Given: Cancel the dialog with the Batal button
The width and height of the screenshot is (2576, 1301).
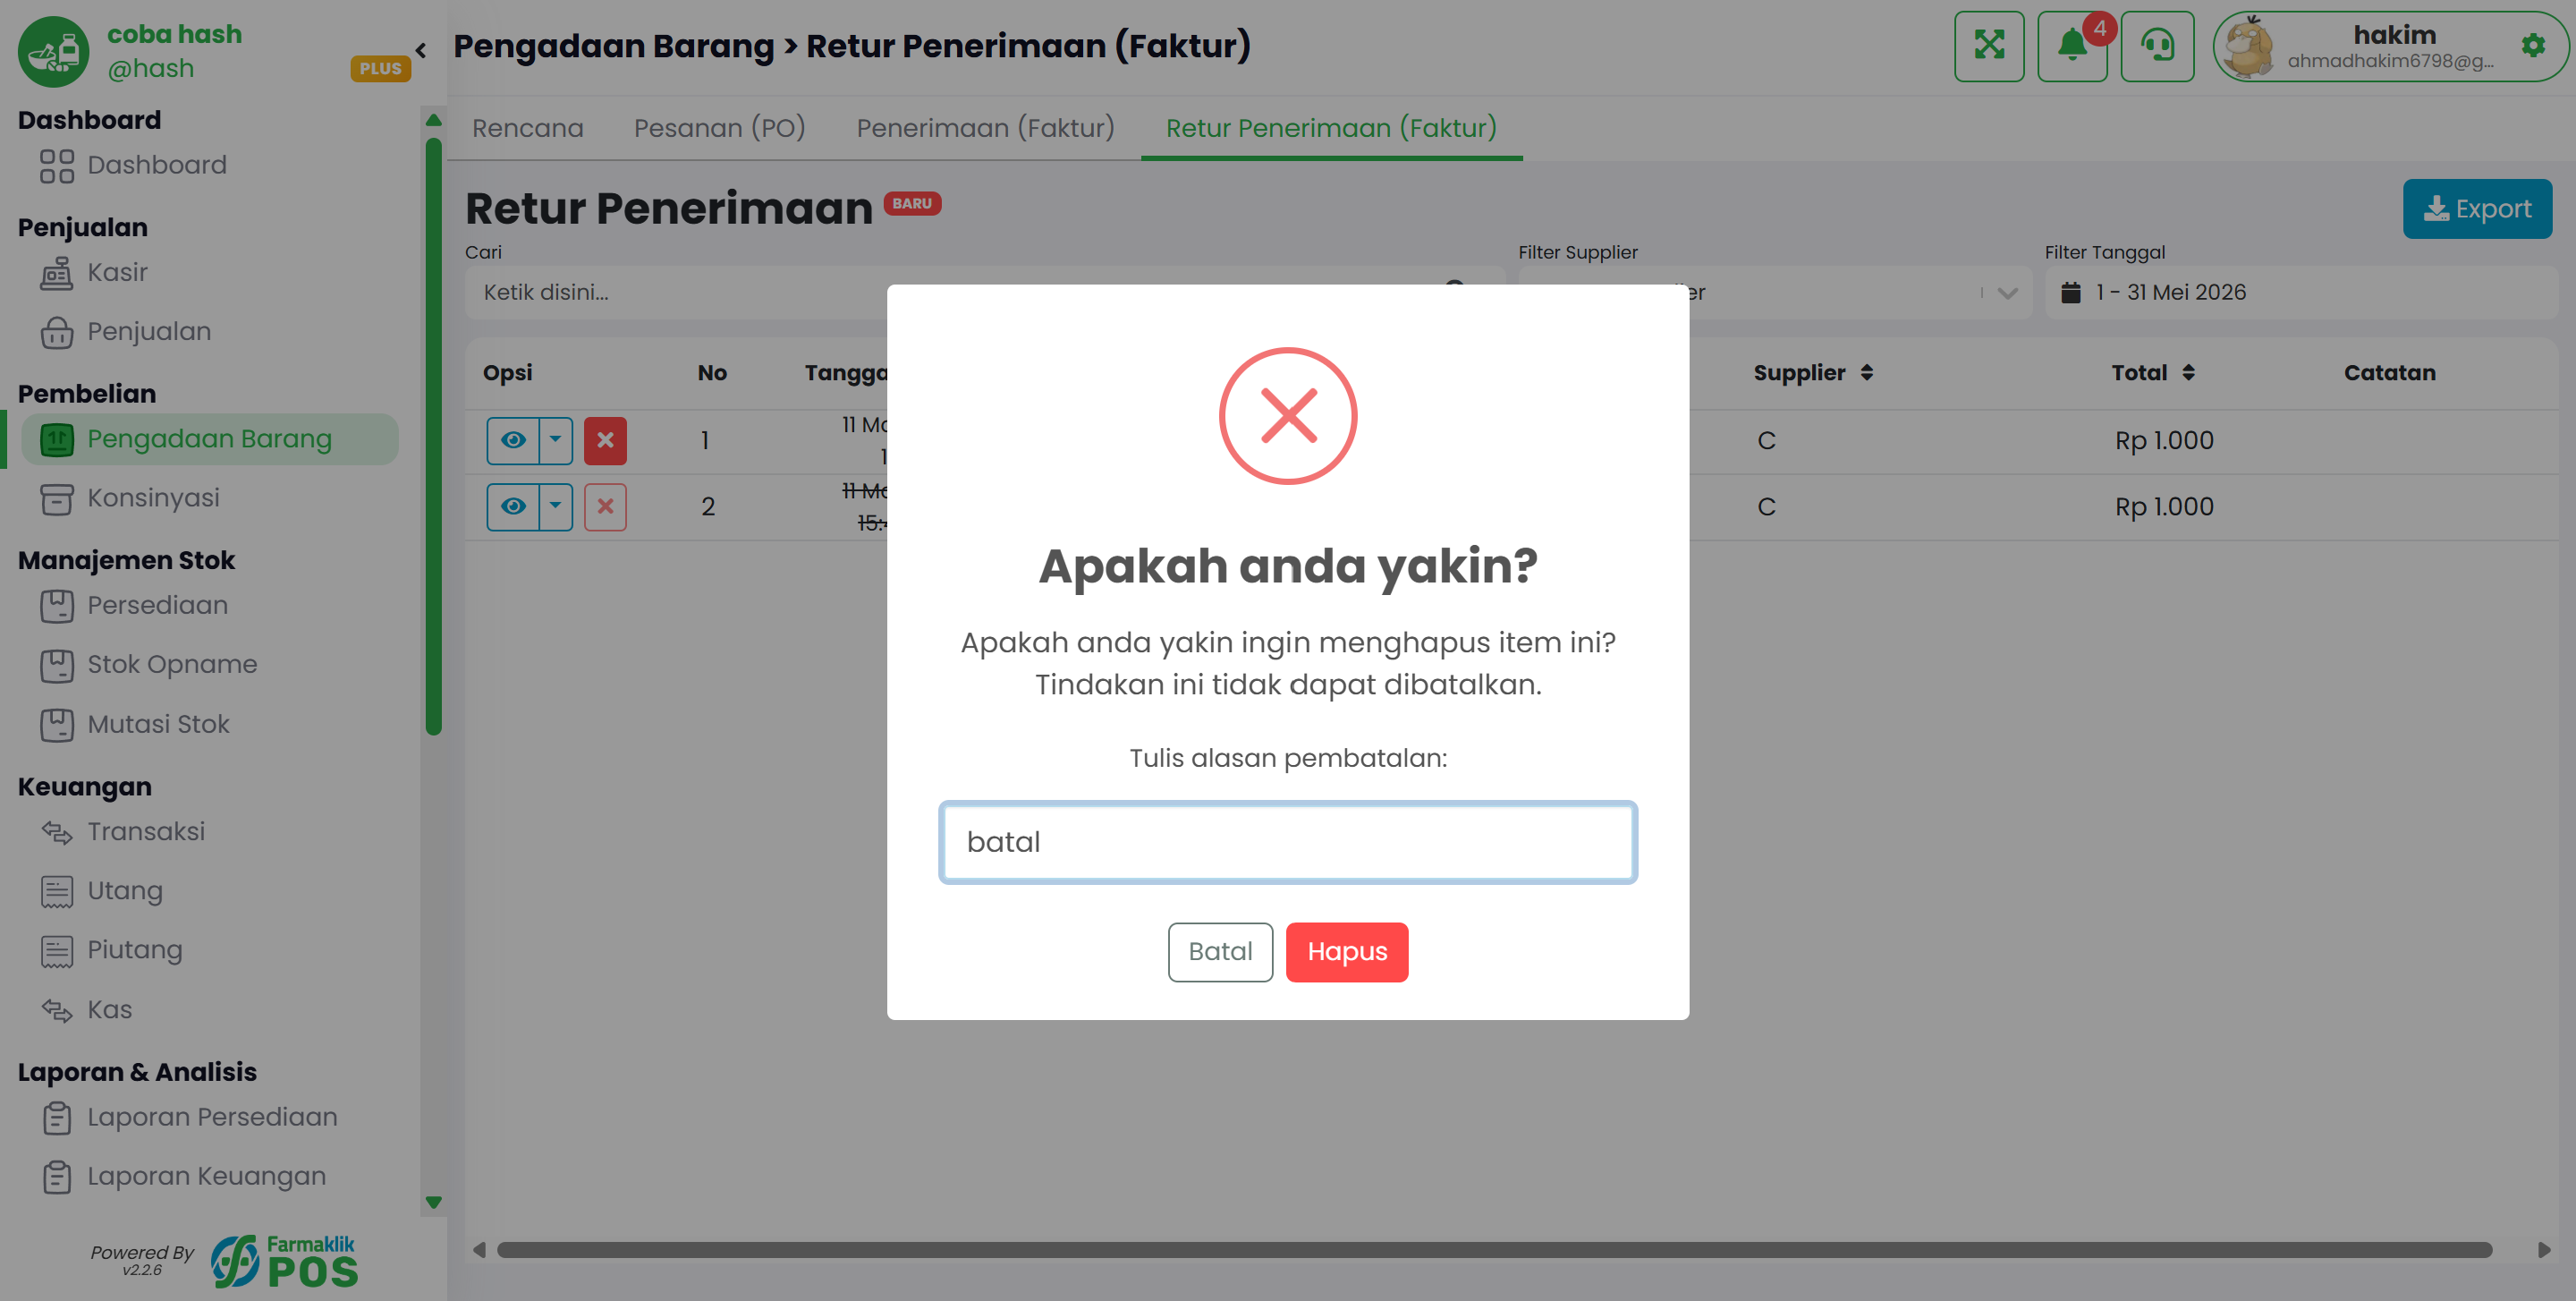Looking at the screenshot, I should click(x=1220, y=952).
